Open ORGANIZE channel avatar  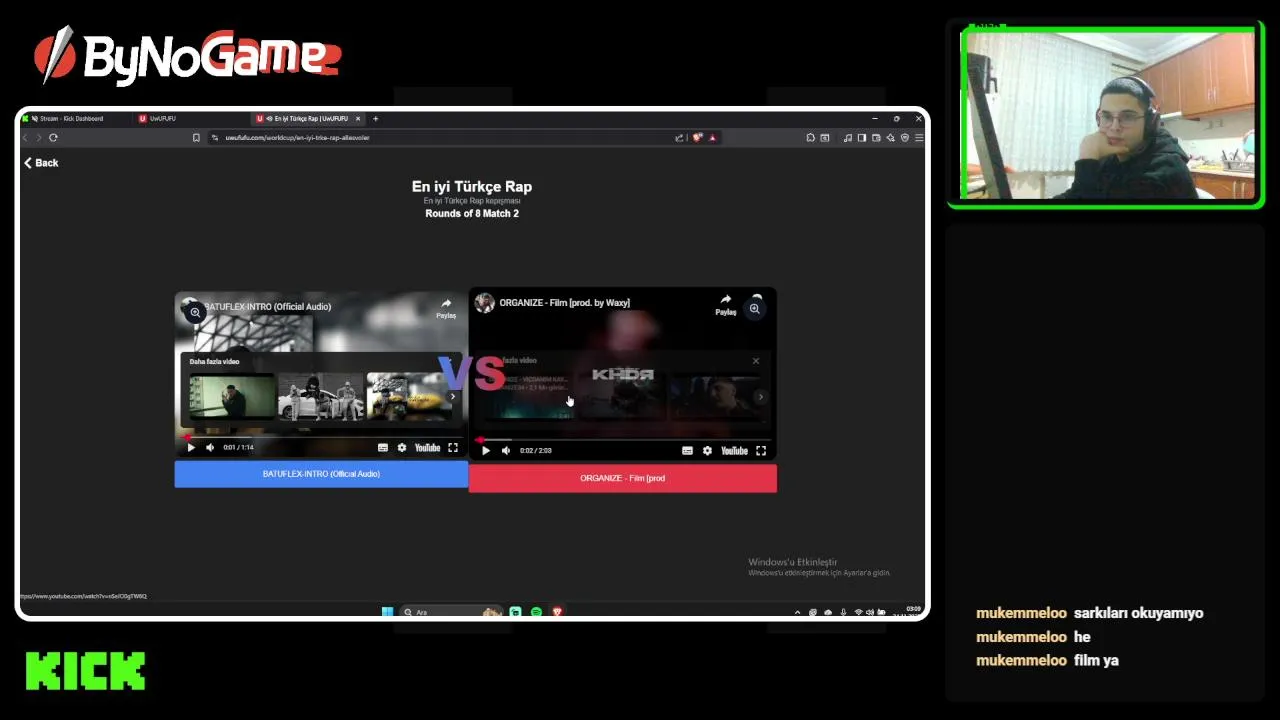pos(485,303)
